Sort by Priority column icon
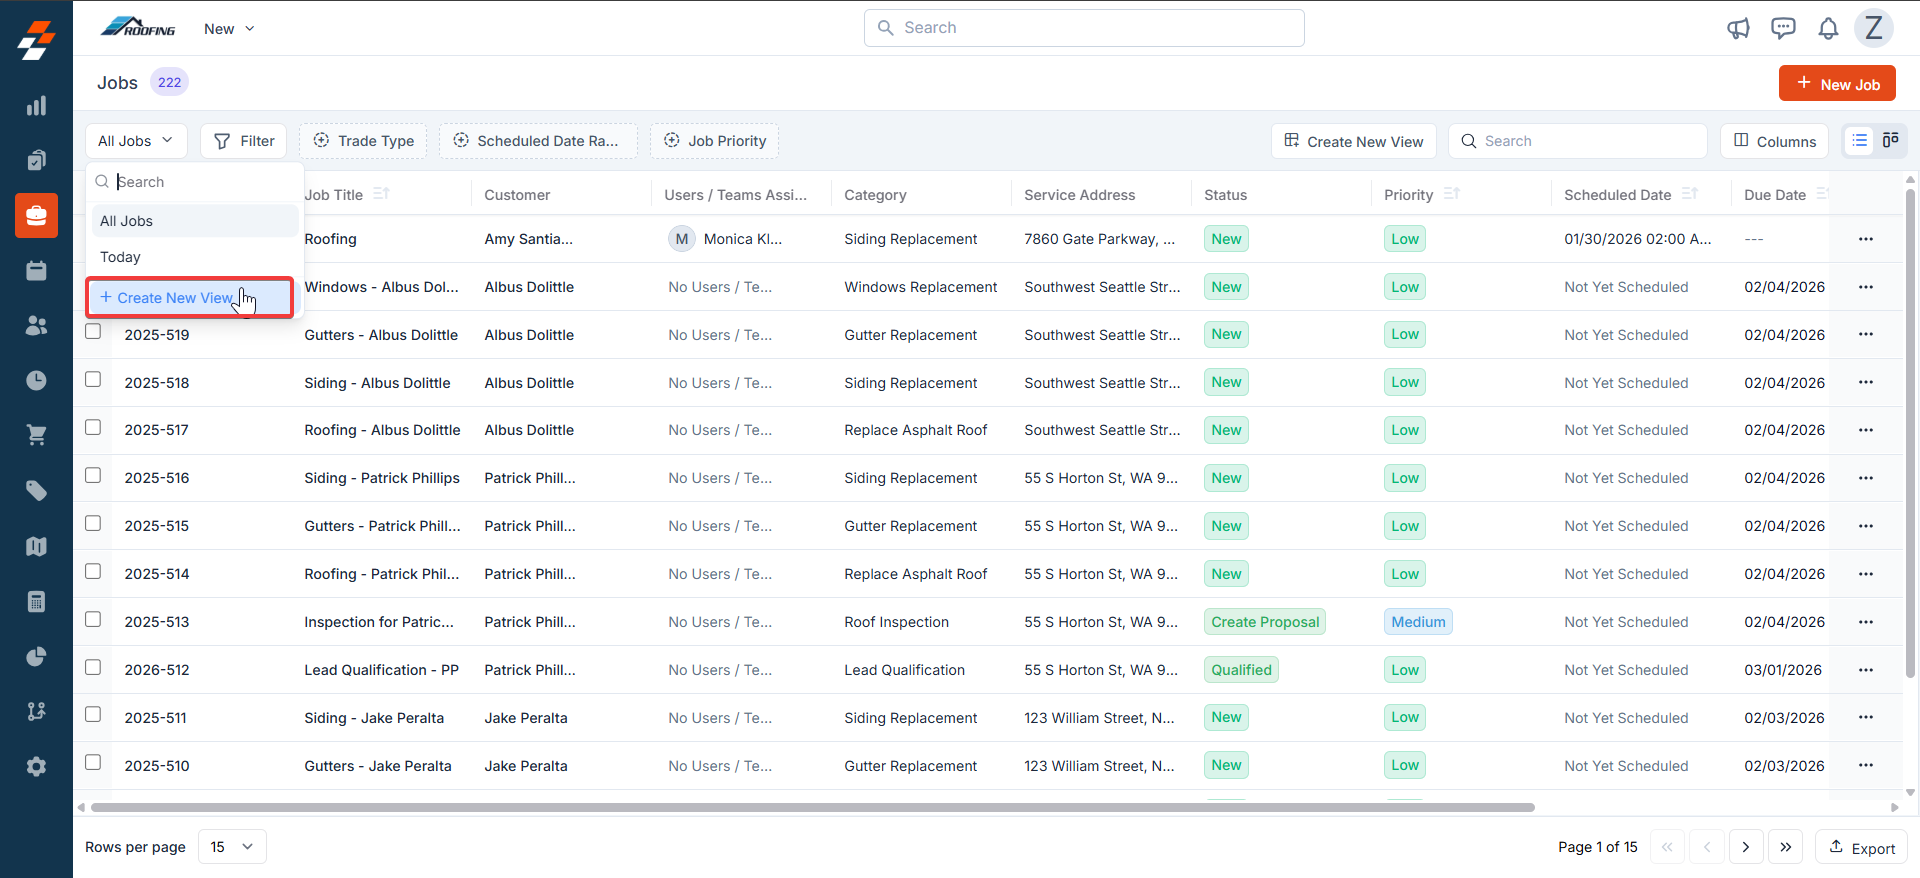Image resolution: width=1920 pixels, height=878 pixels. (1452, 194)
